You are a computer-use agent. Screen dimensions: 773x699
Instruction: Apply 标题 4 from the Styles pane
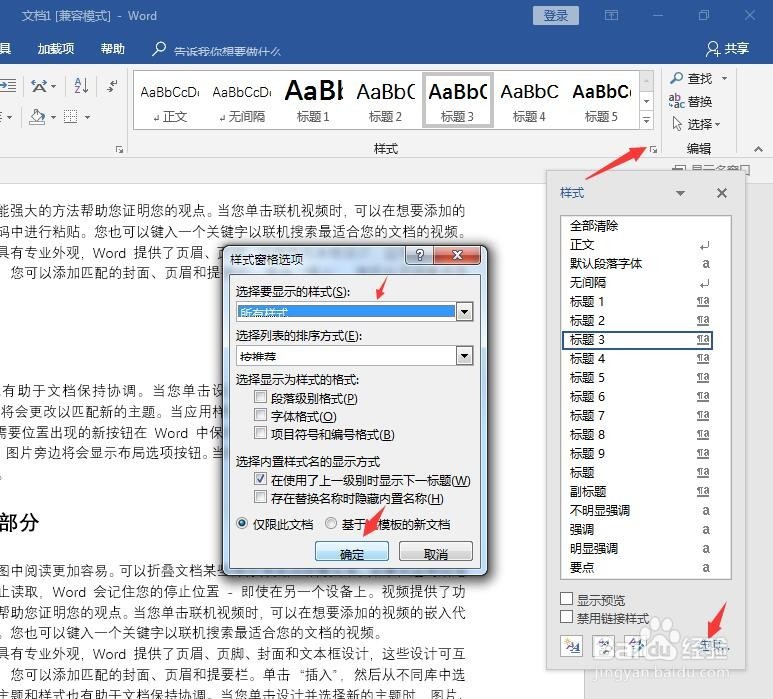coord(638,358)
